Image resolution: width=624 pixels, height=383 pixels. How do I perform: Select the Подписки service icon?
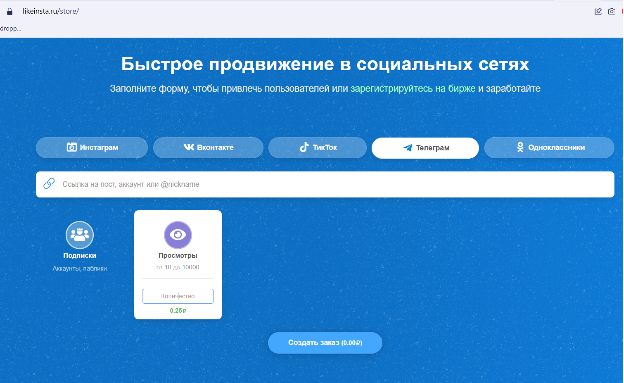[x=80, y=235]
